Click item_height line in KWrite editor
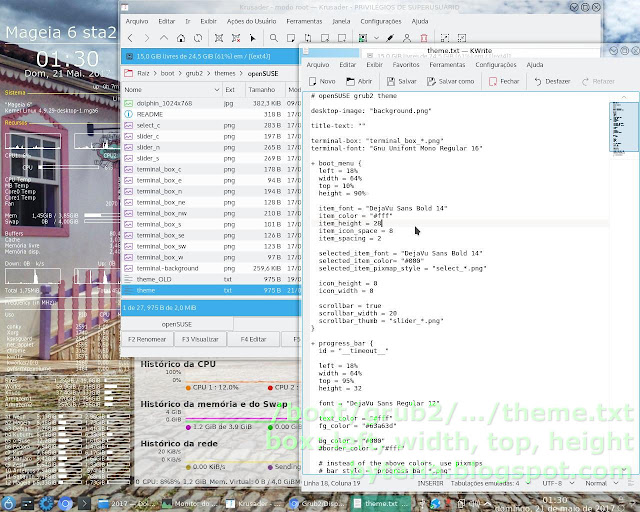The height and width of the screenshot is (512, 640). click(x=350, y=223)
